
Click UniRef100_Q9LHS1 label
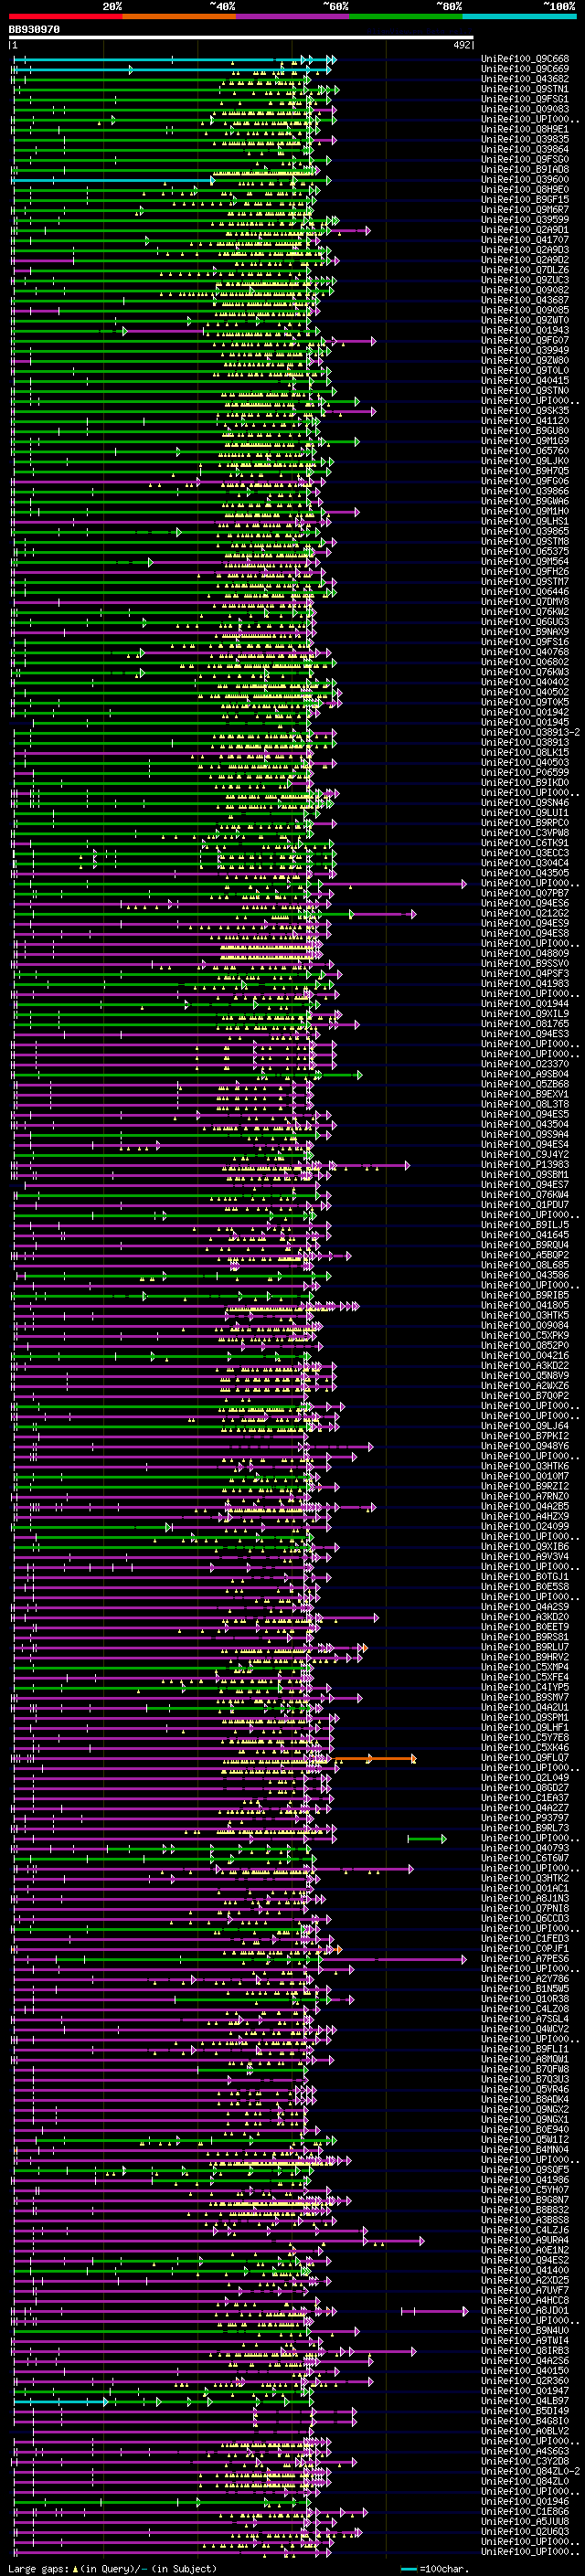[525, 521]
